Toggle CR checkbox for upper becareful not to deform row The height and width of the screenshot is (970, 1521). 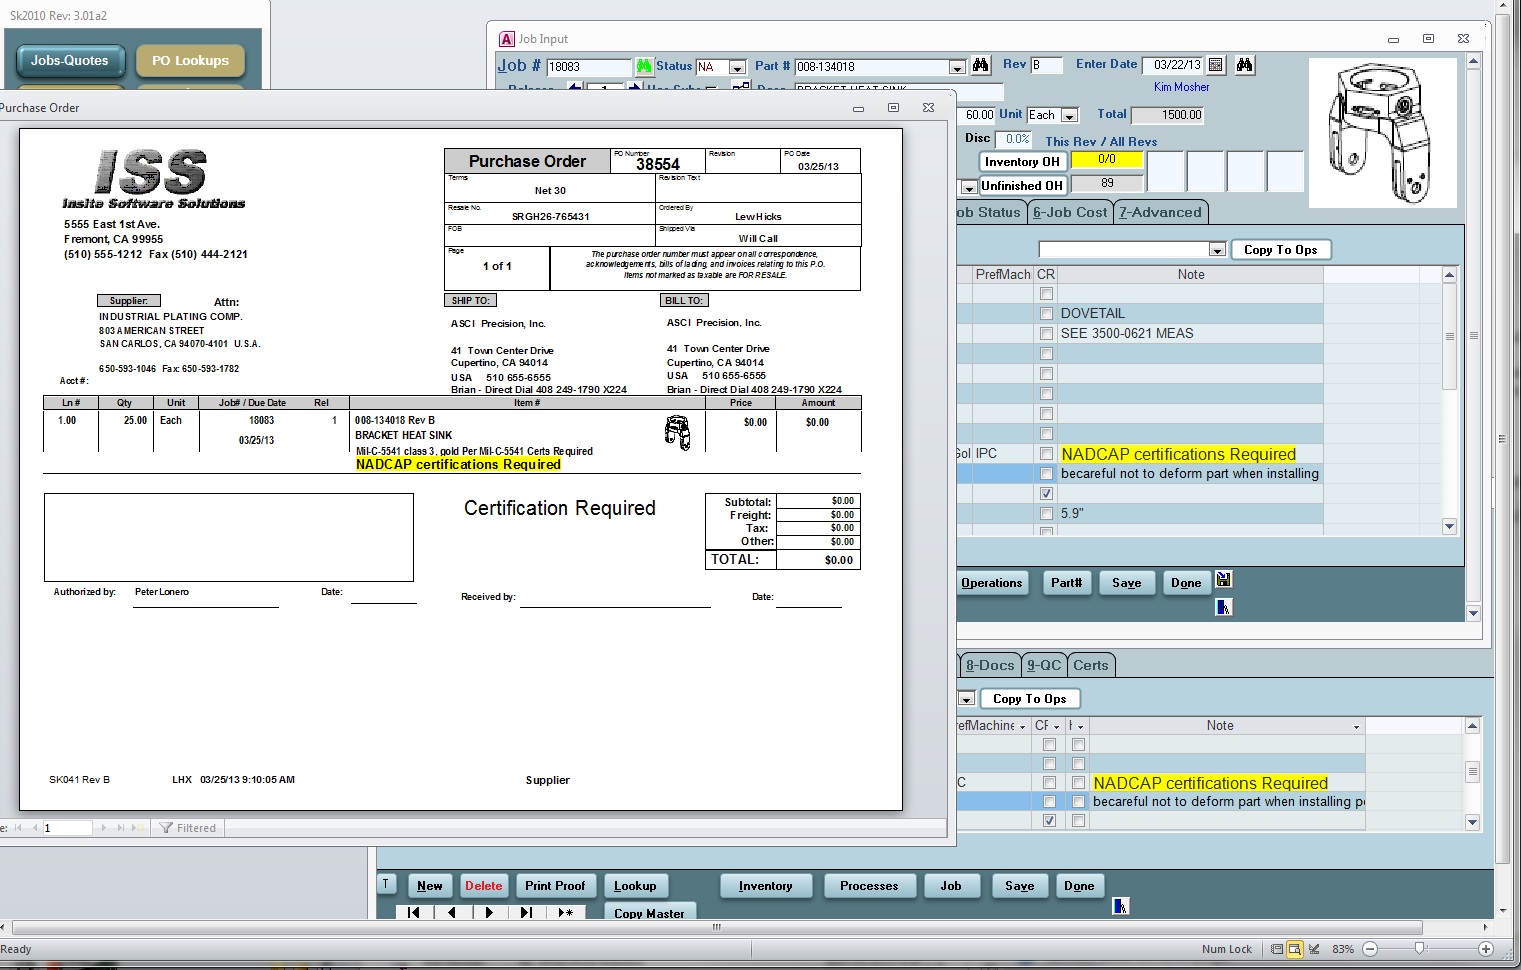[x=1046, y=474]
